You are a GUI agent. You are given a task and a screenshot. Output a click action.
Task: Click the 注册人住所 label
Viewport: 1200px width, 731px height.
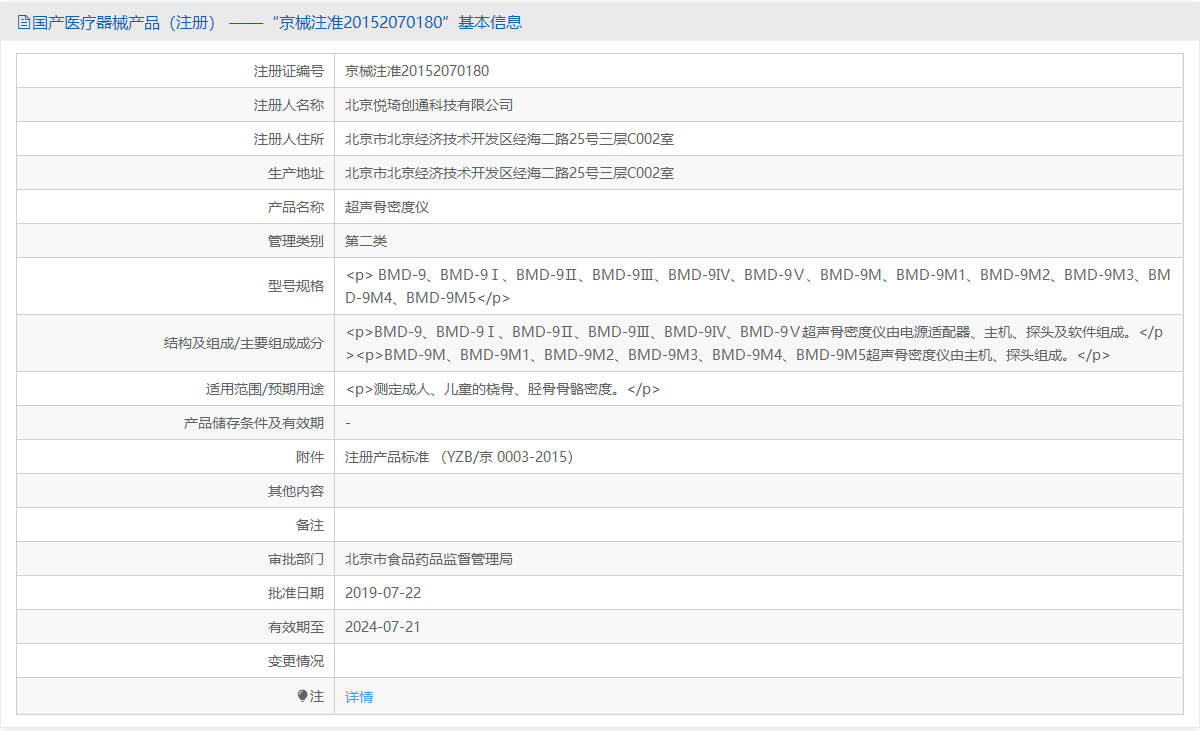tap(289, 139)
